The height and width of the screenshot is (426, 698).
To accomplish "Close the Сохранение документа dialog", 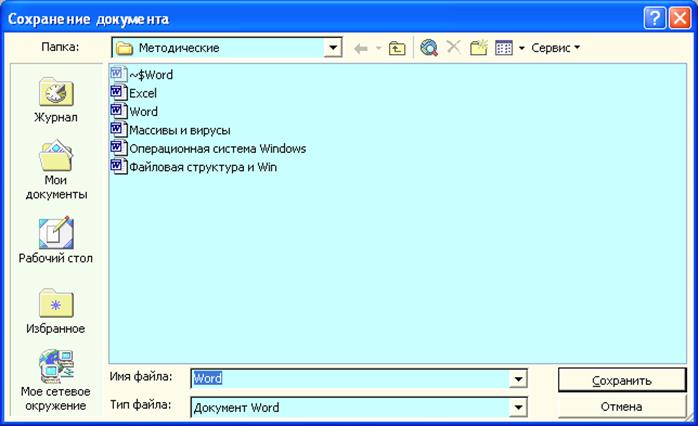I will click(680, 19).
